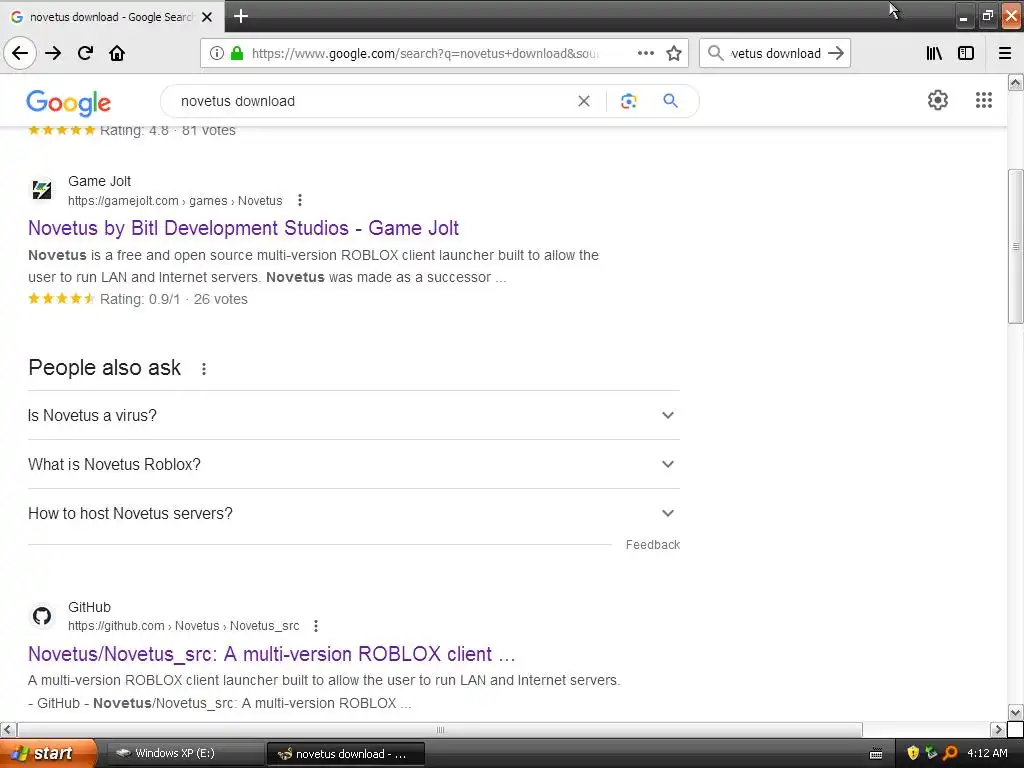This screenshot has width=1024, height=768.
Task: Open Google quick settings gear
Action: point(938,100)
